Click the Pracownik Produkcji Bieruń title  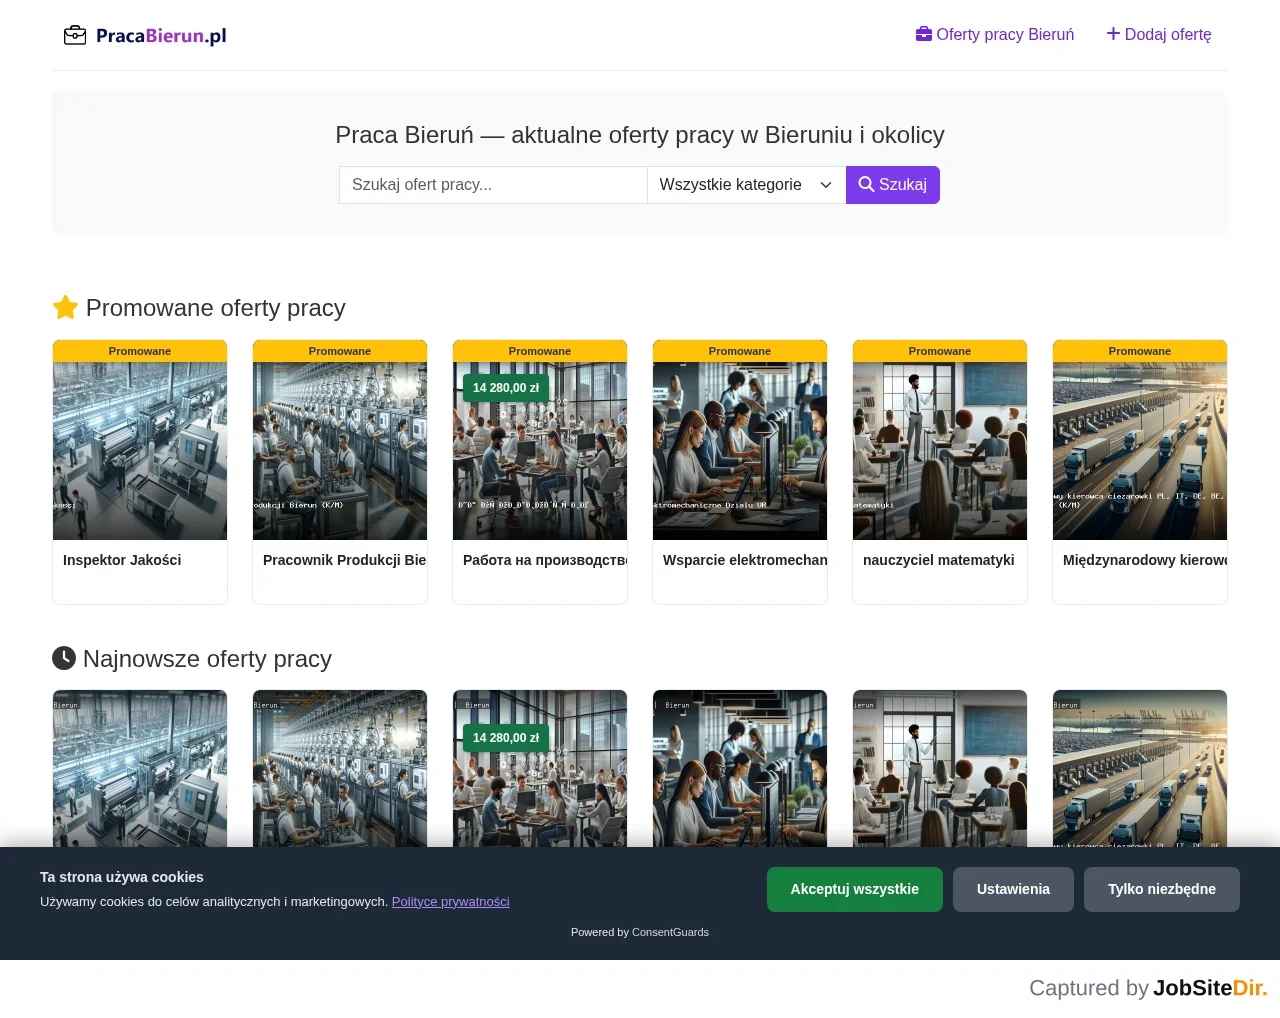[344, 560]
